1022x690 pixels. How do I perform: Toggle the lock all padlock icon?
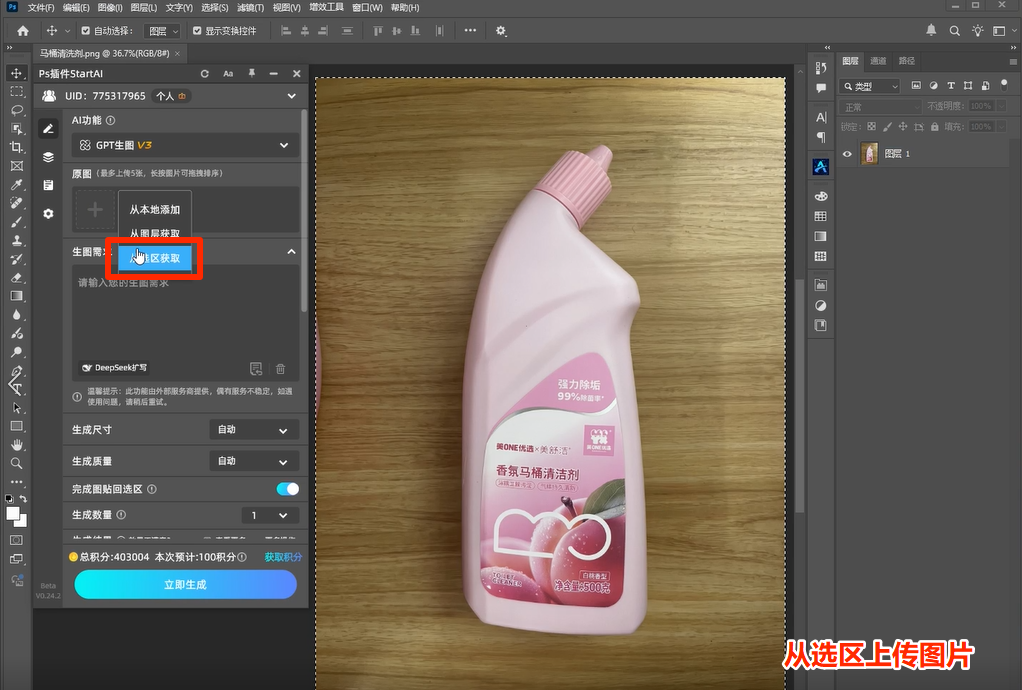tap(935, 126)
